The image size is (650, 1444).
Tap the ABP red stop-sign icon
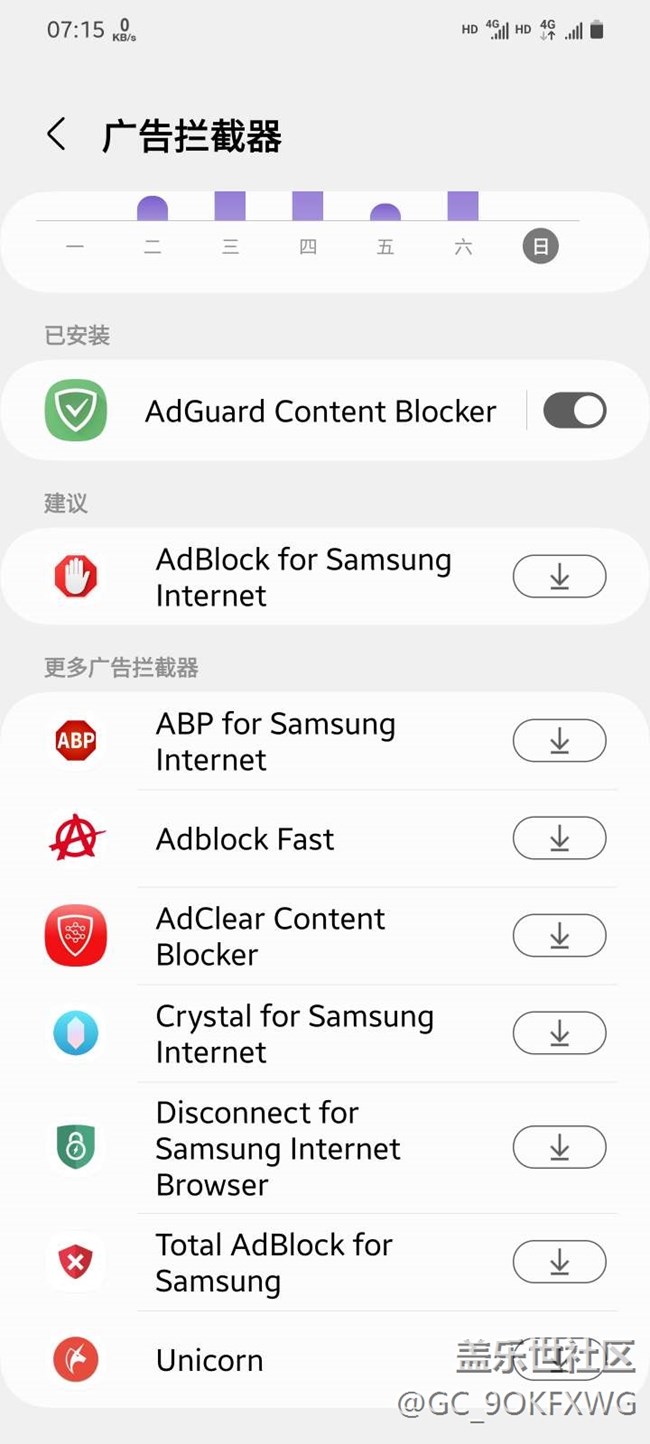tap(76, 741)
